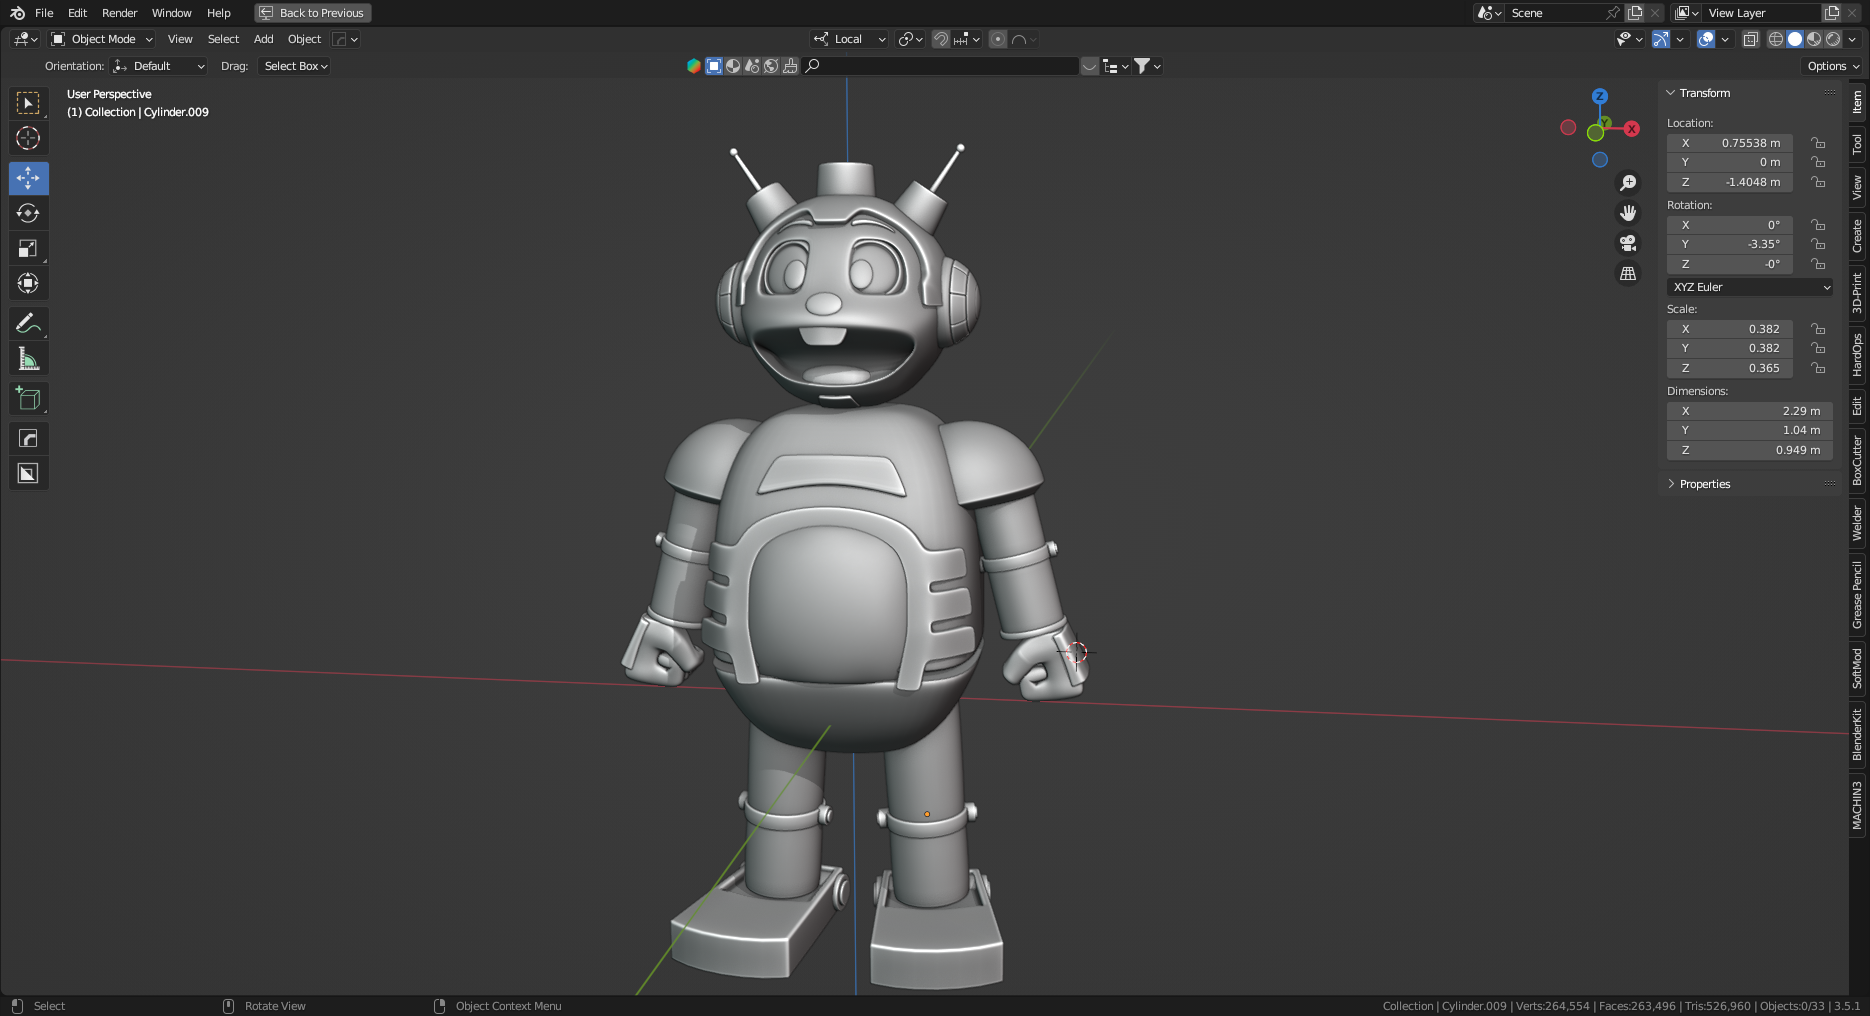Click the scene droplet filter icon

click(x=752, y=66)
